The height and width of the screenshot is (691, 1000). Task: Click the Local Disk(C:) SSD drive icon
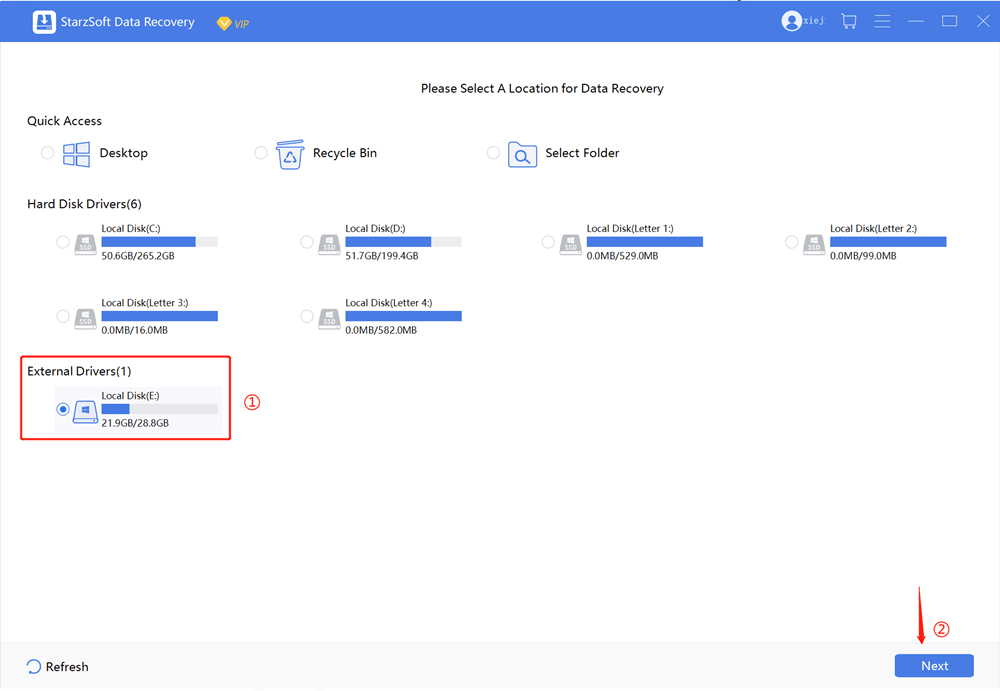pos(85,243)
